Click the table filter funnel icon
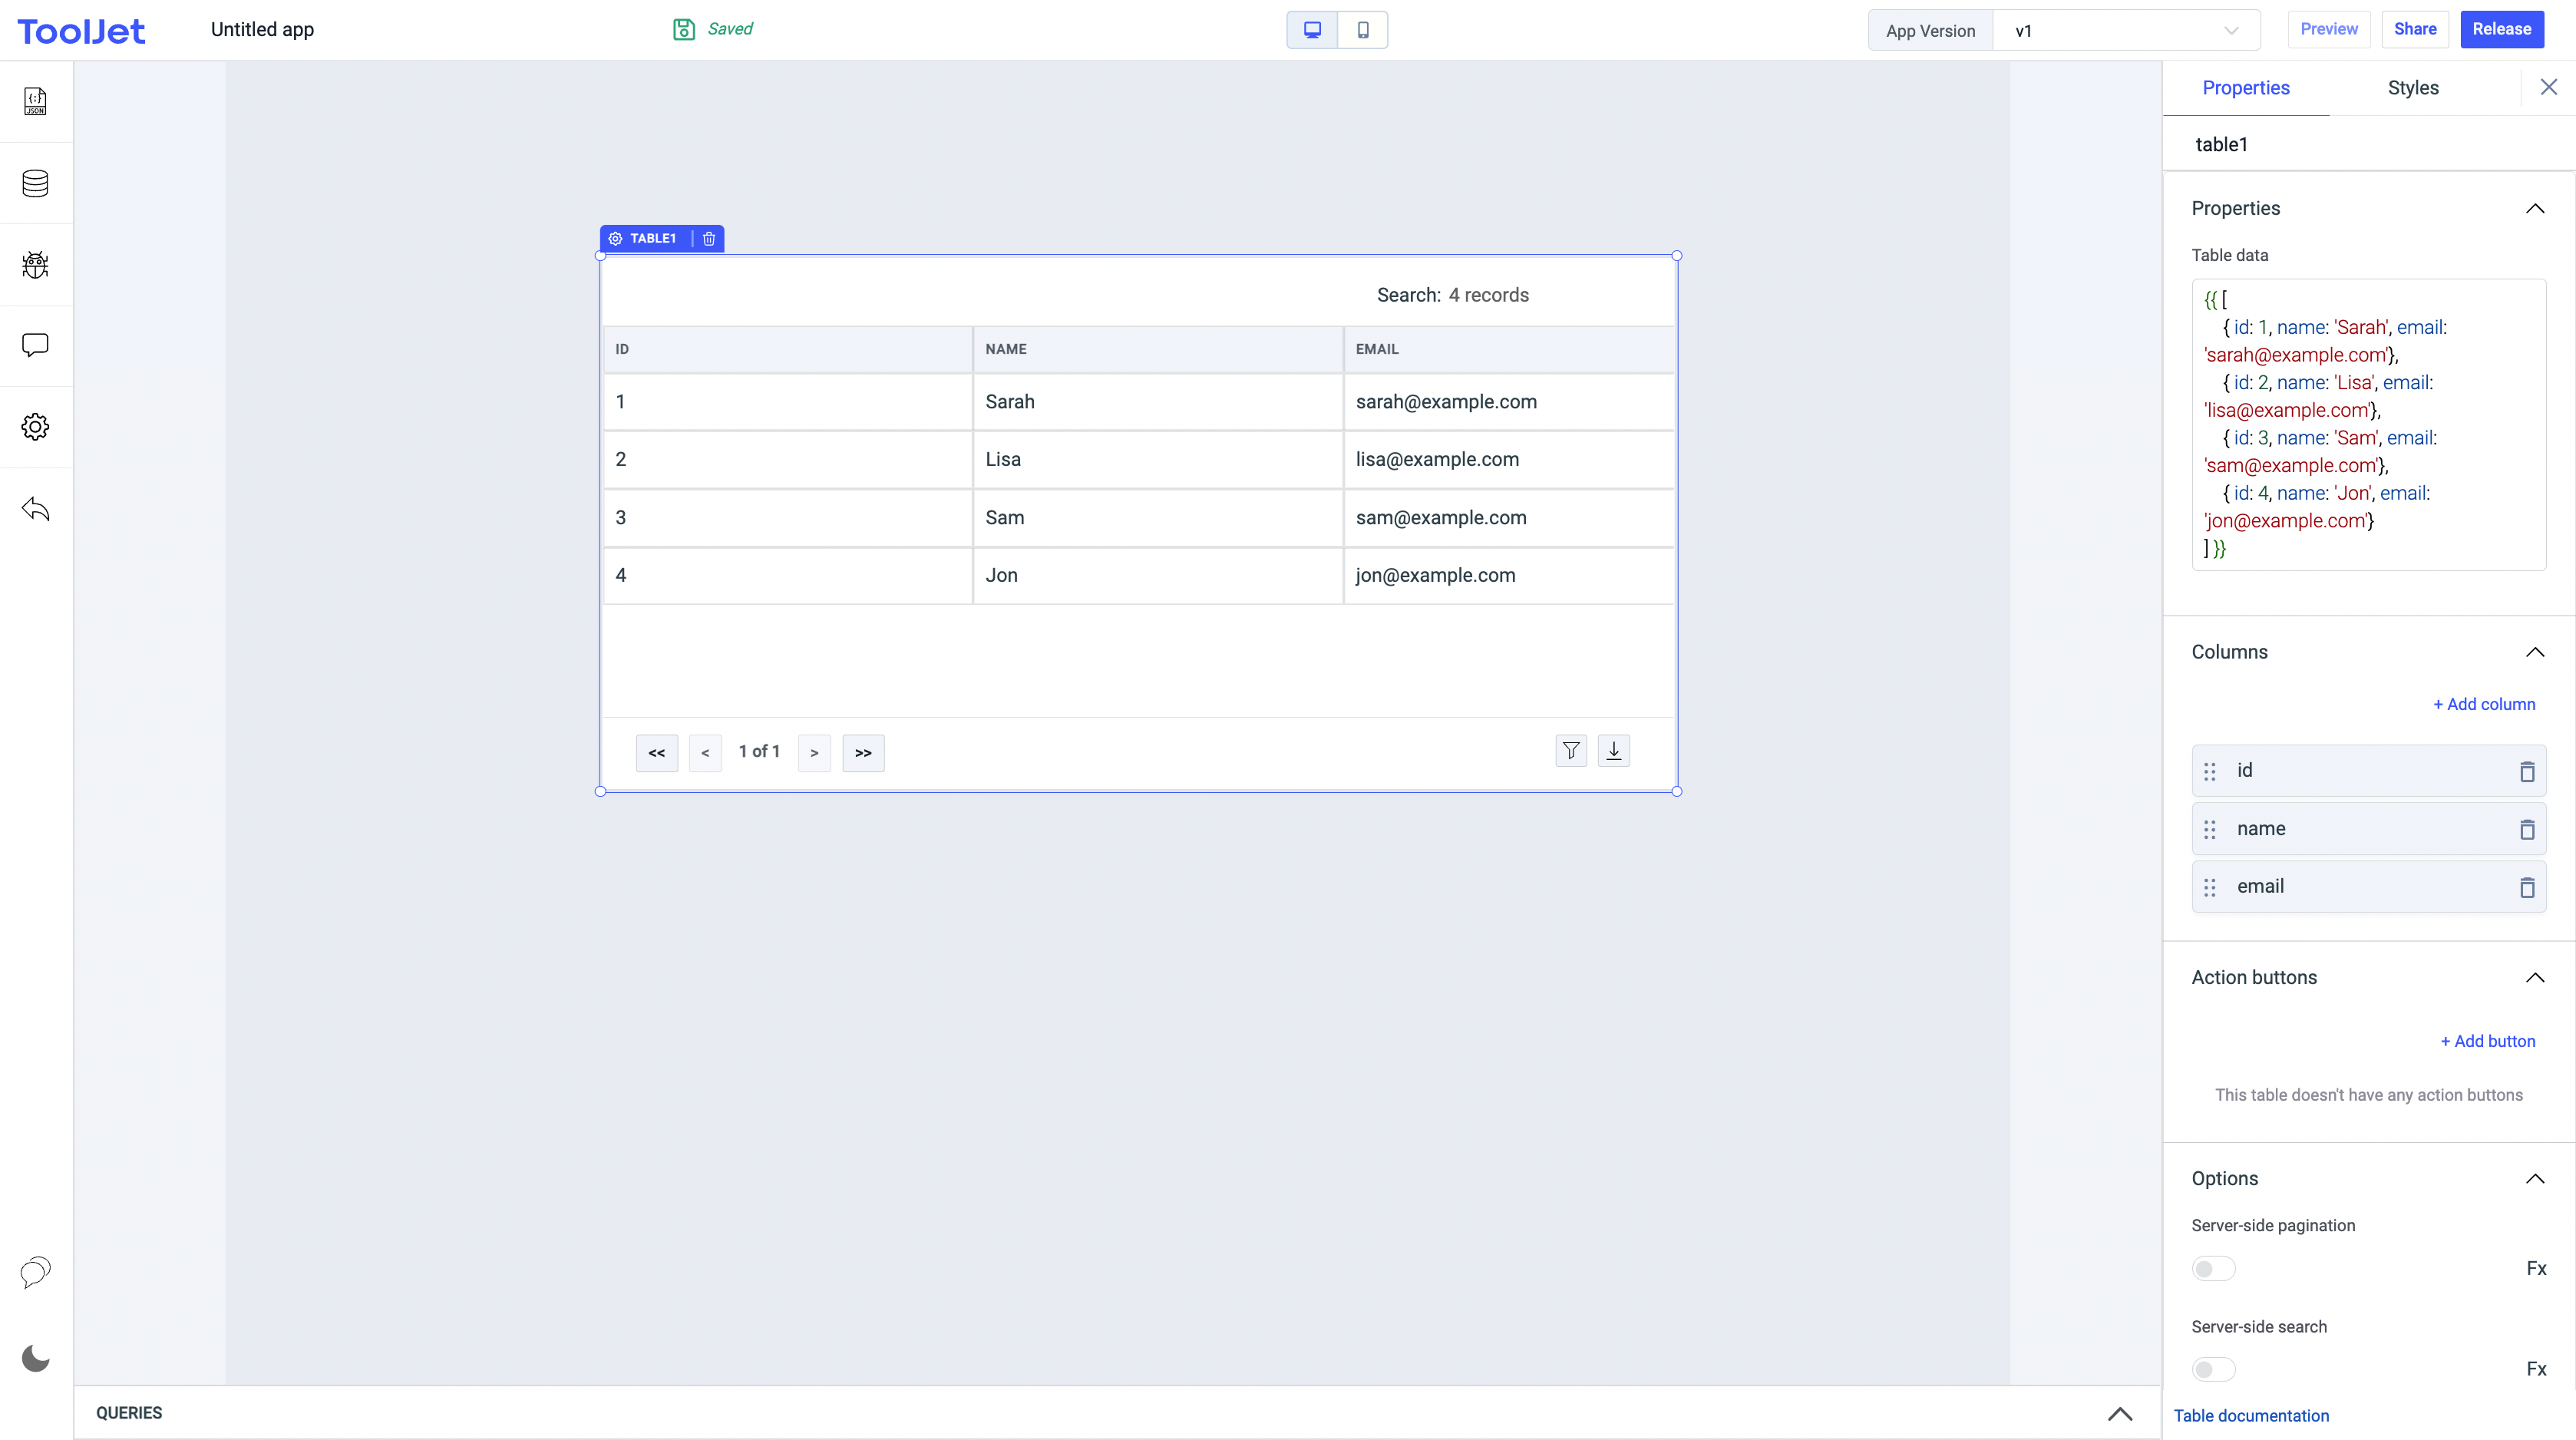This screenshot has width=2576, height=1440. (1571, 751)
